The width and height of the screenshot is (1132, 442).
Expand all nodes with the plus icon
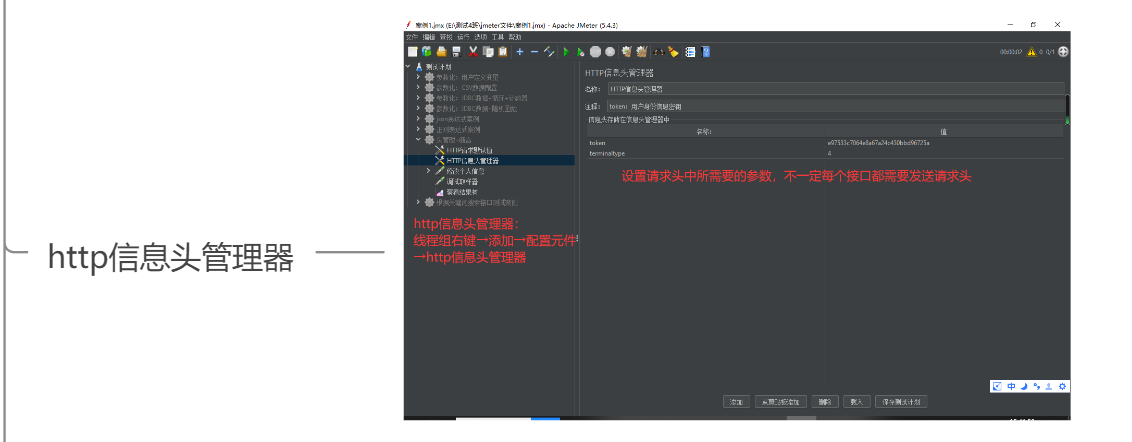(x=520, y=52)
